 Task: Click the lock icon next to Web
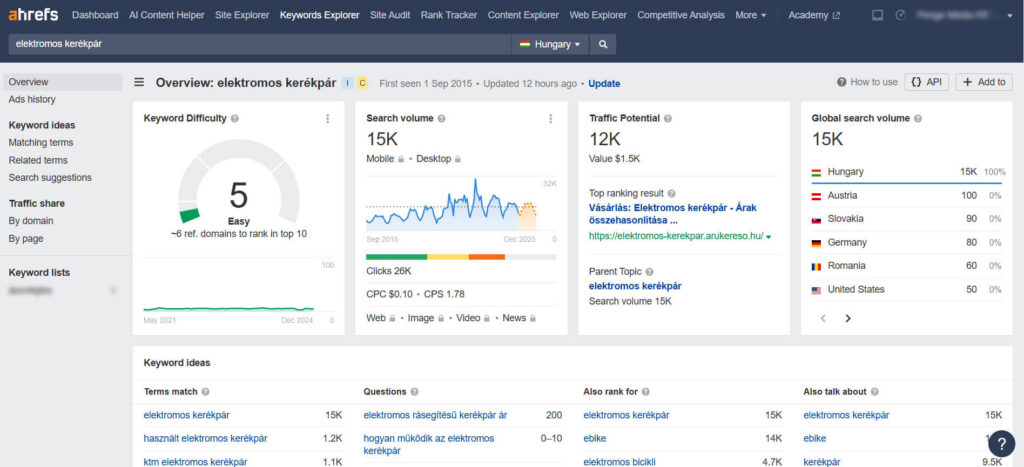pyautogui.click(x=392, y=319)
